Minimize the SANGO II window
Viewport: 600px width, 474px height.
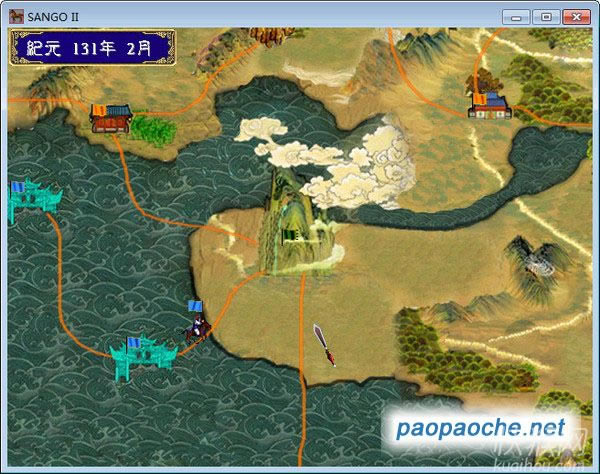[x=516, y=15]
